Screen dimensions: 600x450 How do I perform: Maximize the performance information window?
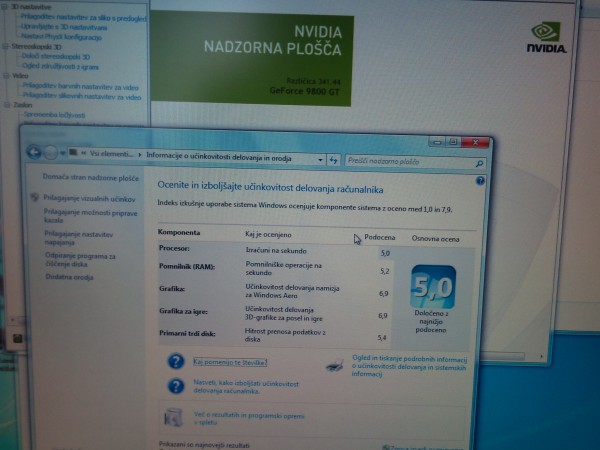tap(453, 142)
